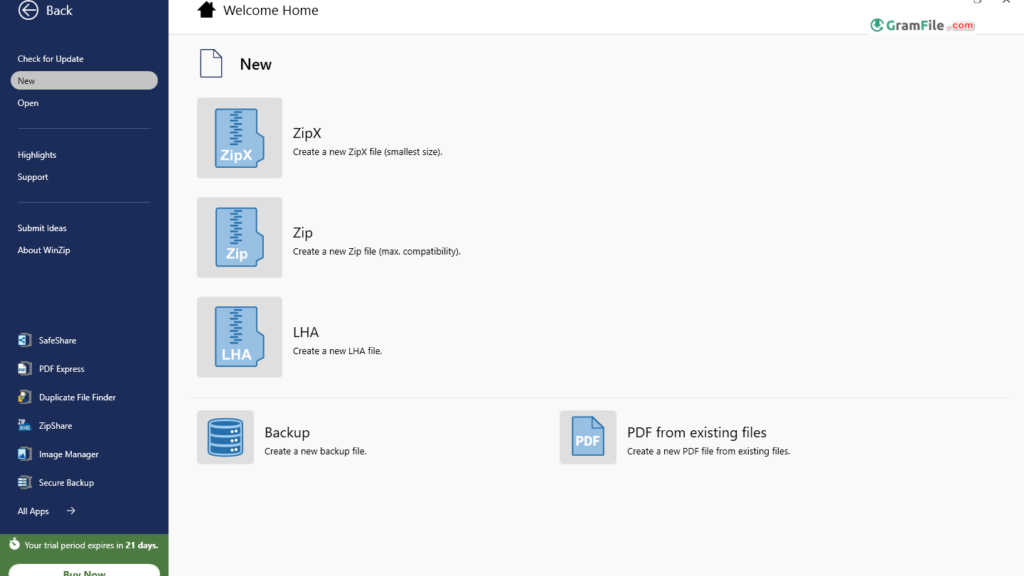This screenshot has width=1024, height=576.
Task: Open Image Manager label
Action: pyautogui.click(x=69, y=454)
